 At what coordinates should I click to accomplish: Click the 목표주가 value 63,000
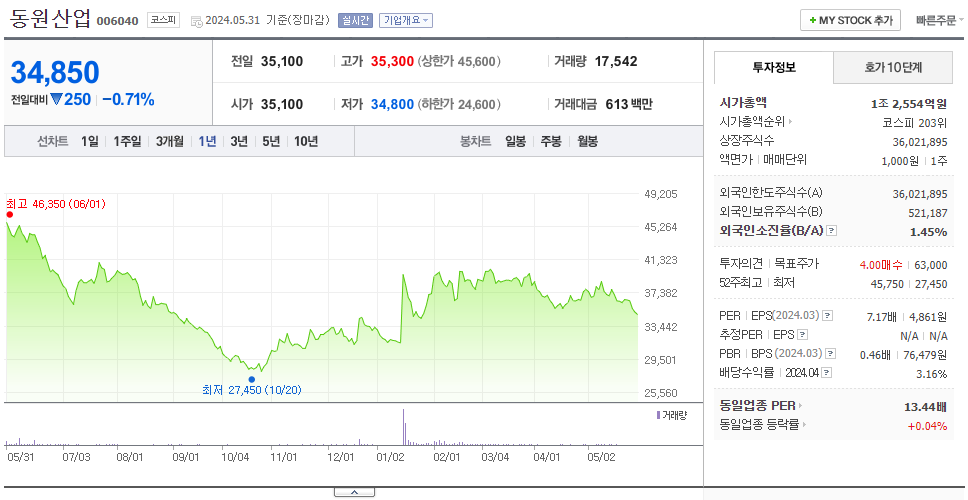[931, 265]
